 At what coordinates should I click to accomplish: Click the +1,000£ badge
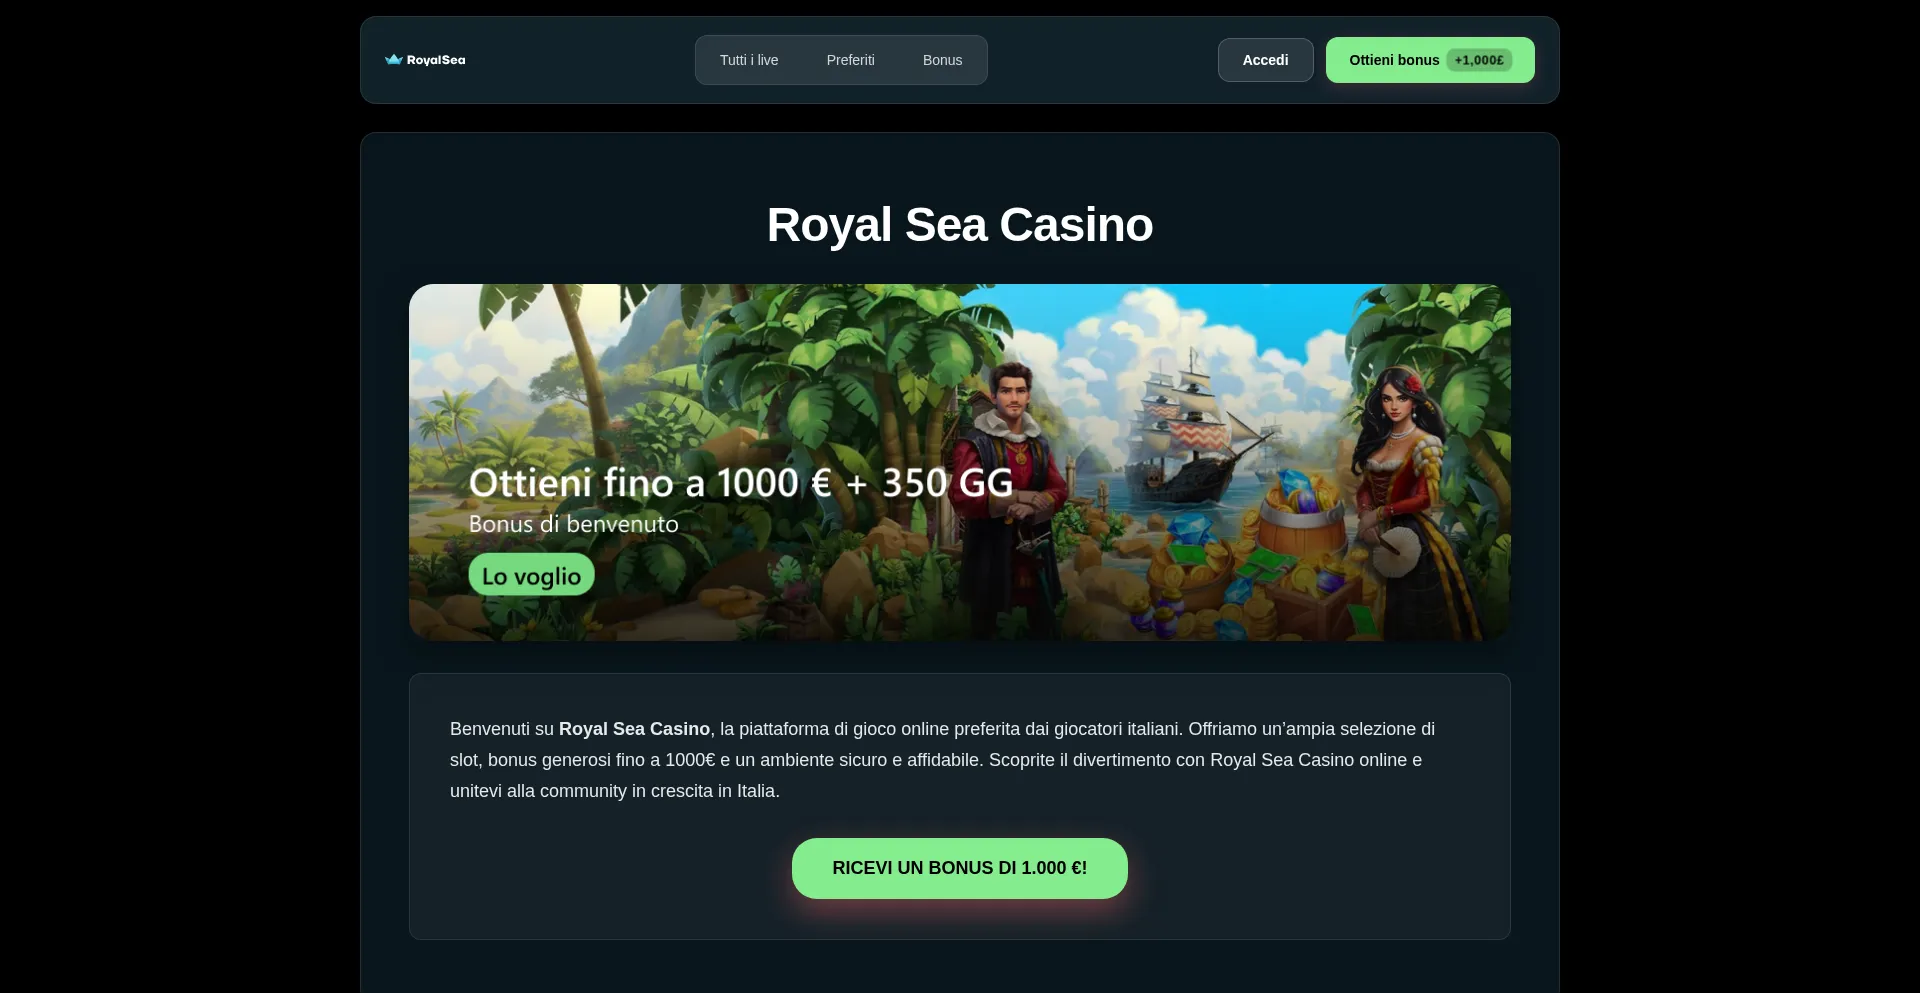(1479, 60)
